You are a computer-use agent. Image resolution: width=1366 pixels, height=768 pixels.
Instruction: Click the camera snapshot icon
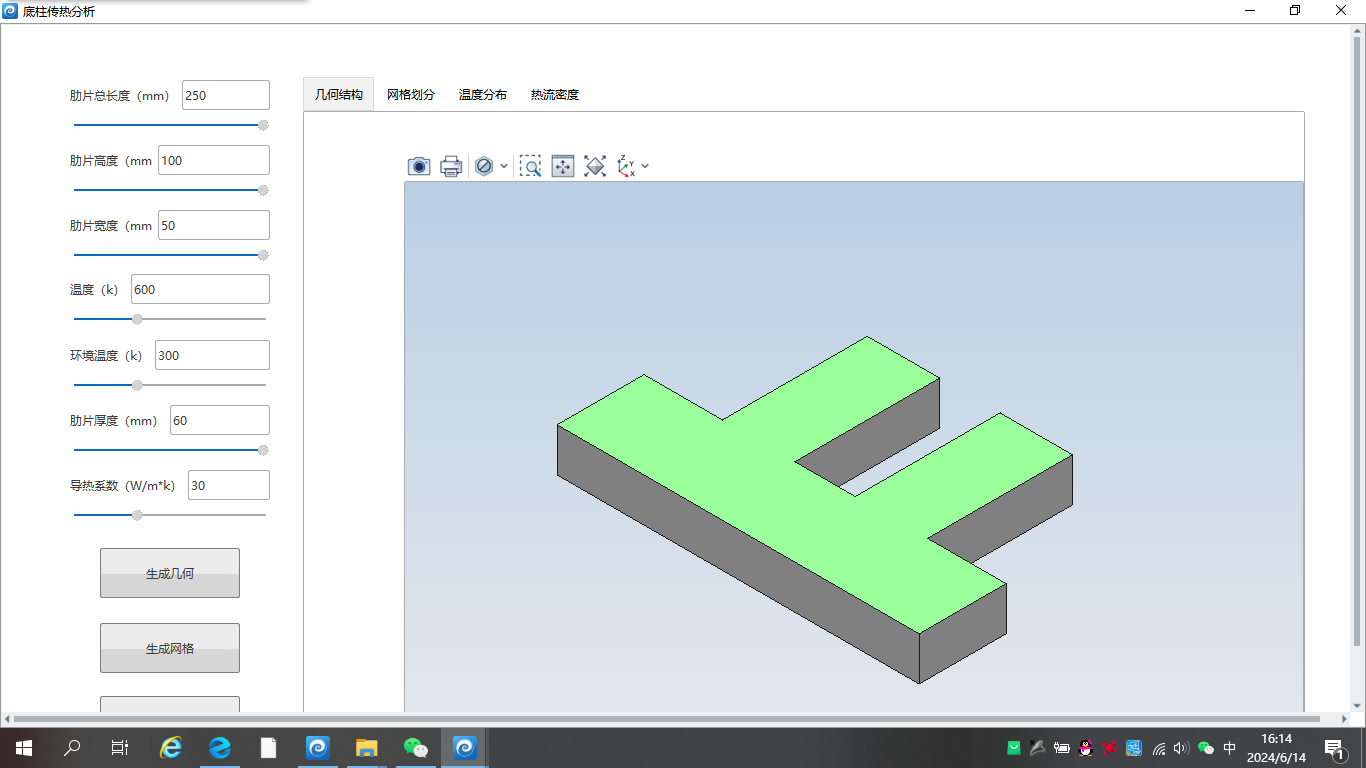click(419, 166)
